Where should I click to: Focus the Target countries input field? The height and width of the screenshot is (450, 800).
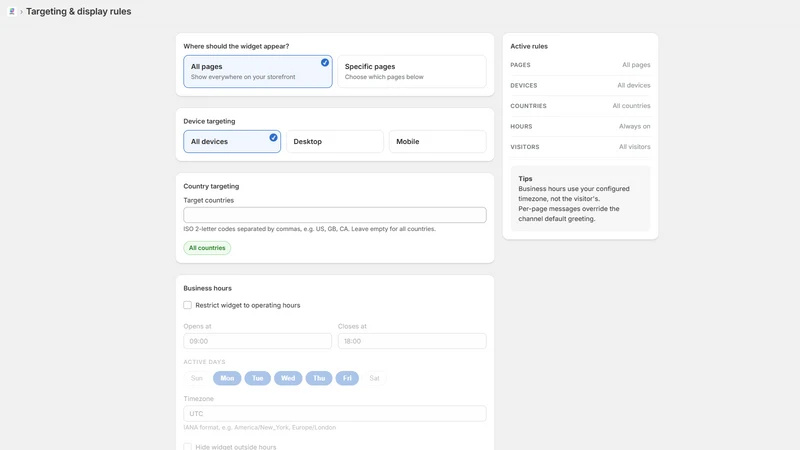point(335,215)
